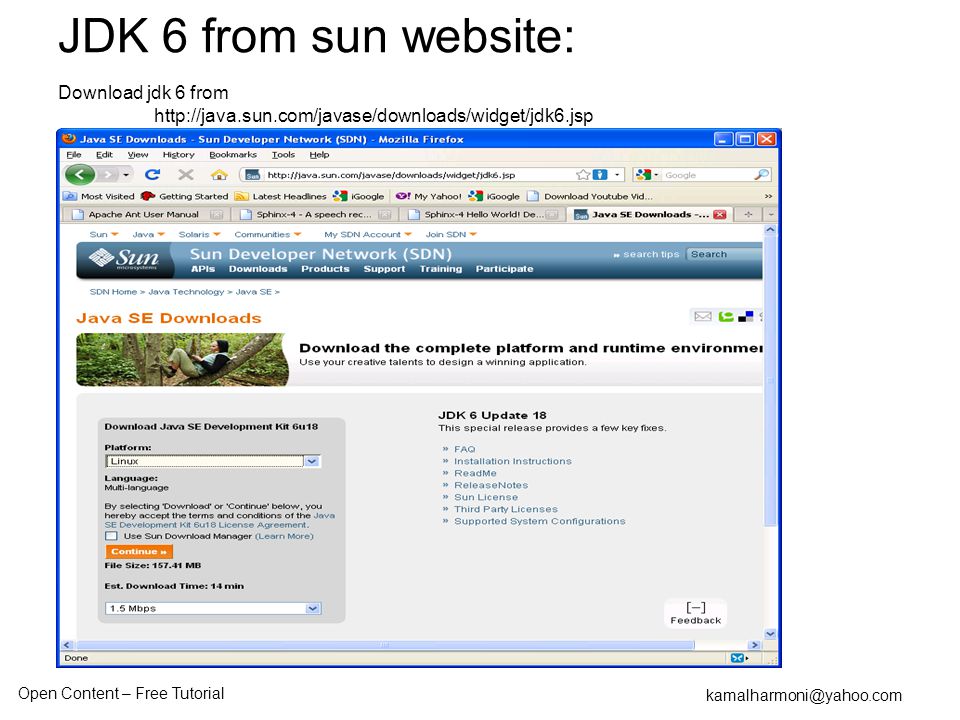
Task: Click the Java Technology breadcrumb link
Action: pos(186,292)
